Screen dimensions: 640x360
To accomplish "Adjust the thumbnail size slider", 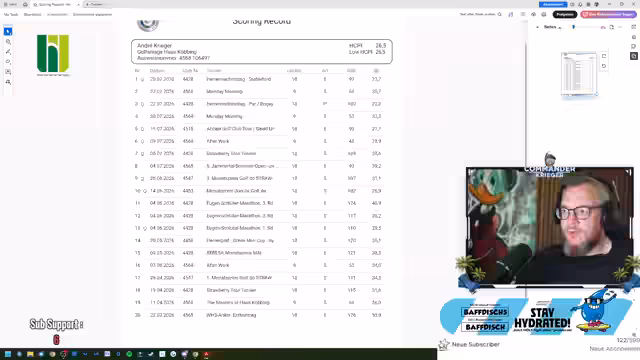I will pos(589,27).
